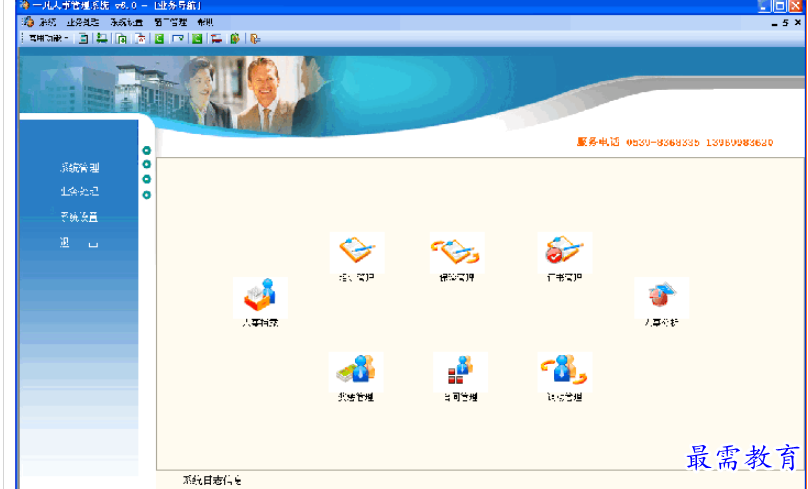Open the clipboard with red checkmark icon
The height and width of the screenshot is (489, 808).
pyautogui.click(x=564, y=252)
